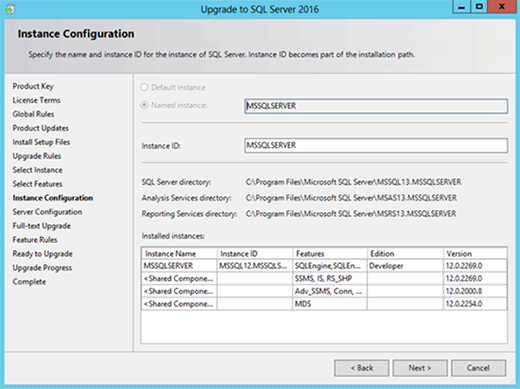Click the MSSQL12.MSSQLS... instance ID cell

[x=255, y=266]
